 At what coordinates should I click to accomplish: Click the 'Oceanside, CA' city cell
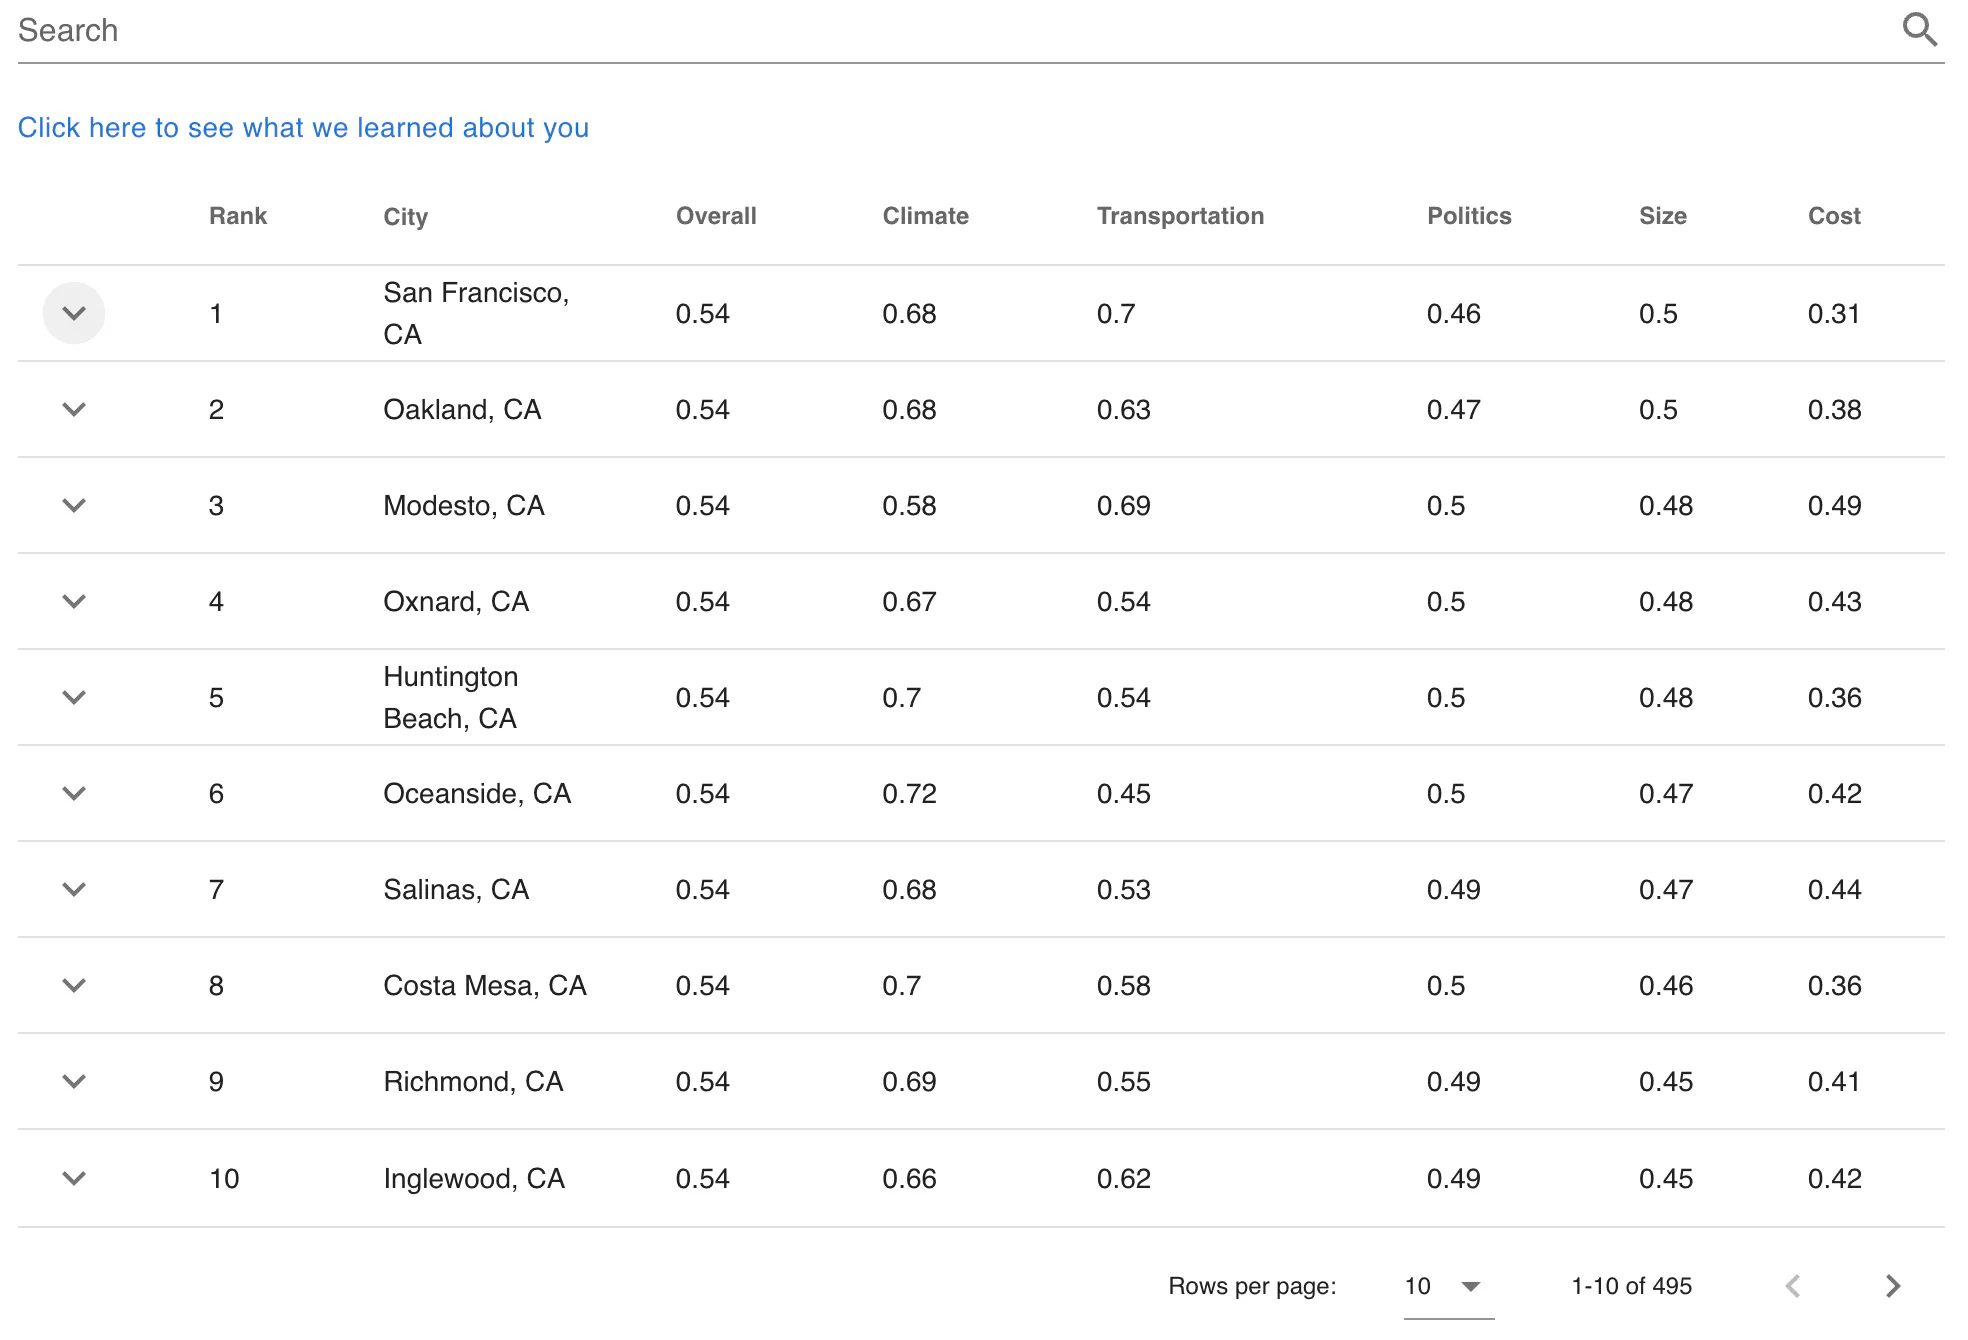[x=477, y=793]
